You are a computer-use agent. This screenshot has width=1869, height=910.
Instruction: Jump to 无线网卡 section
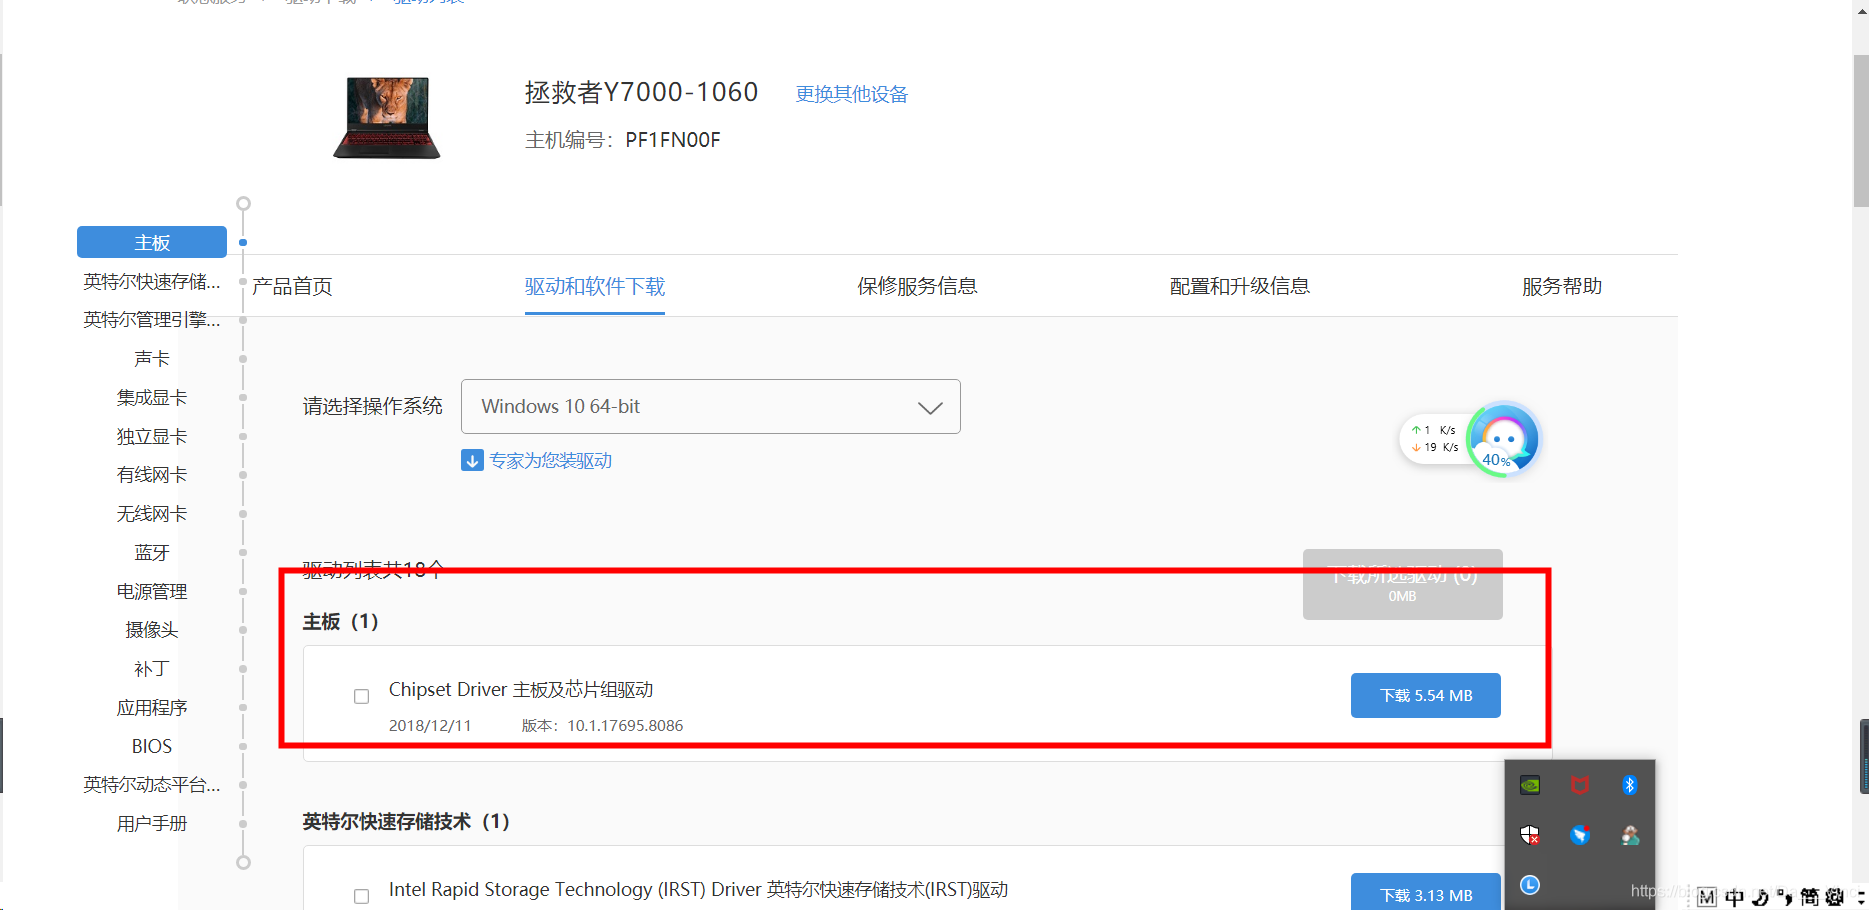[152, 513]
